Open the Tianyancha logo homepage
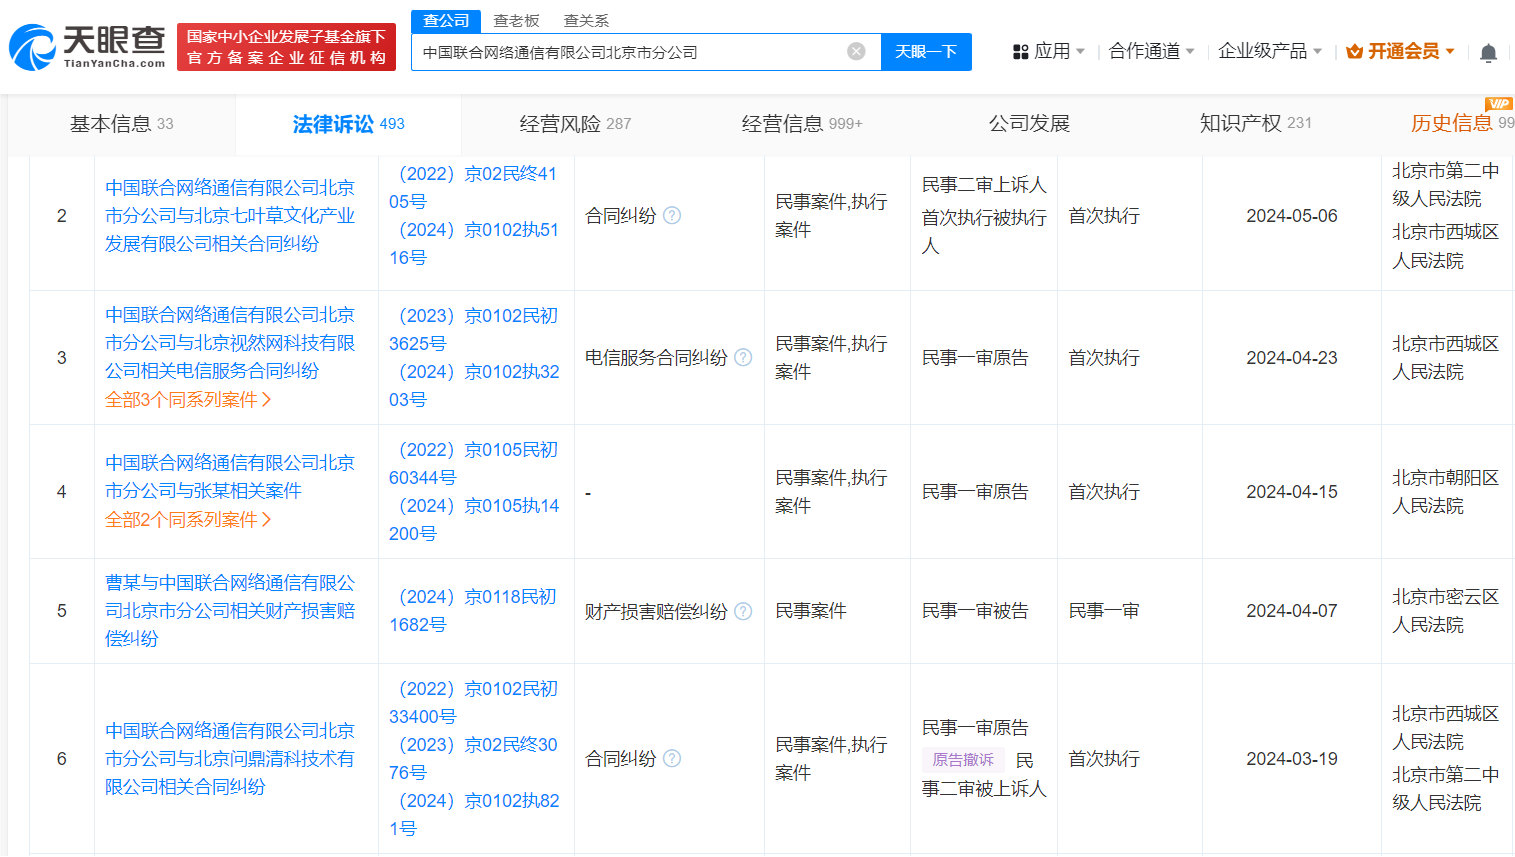Screen dimensions: 1515x857 [x=87, y=46]
